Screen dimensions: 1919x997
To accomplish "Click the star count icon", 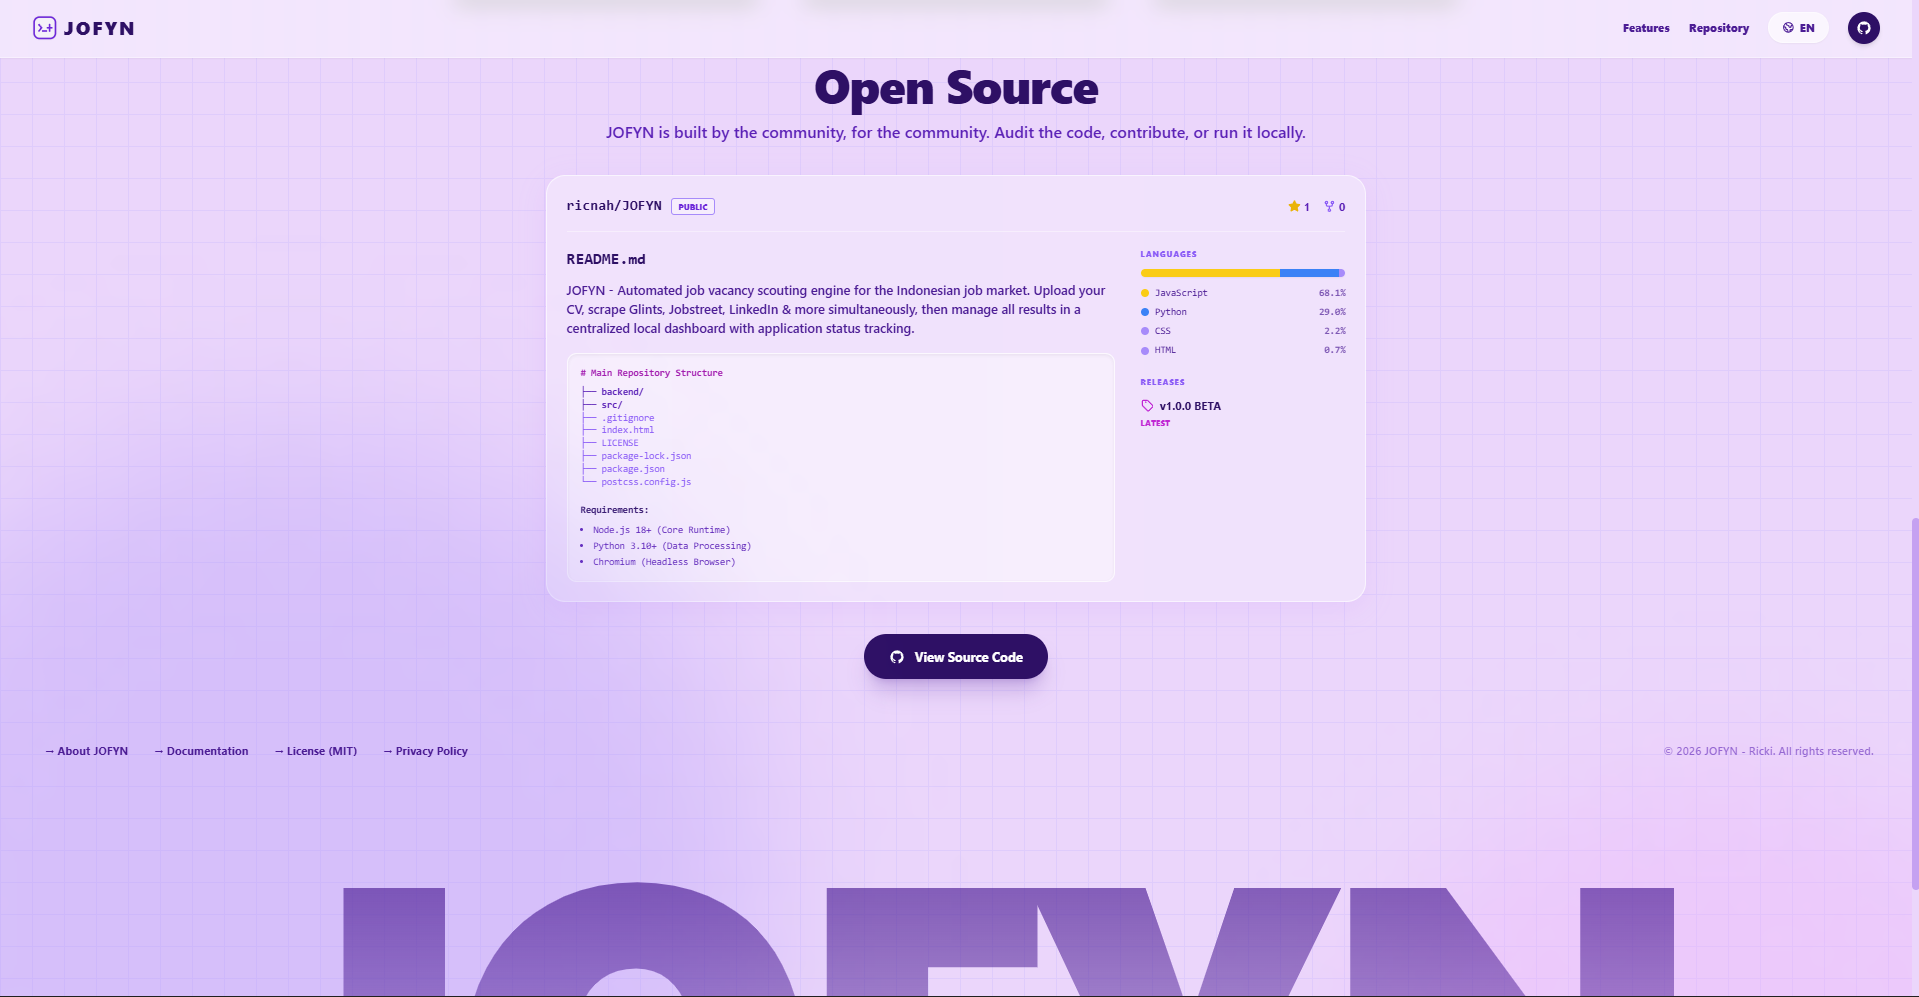I will tap(1294, 206).
